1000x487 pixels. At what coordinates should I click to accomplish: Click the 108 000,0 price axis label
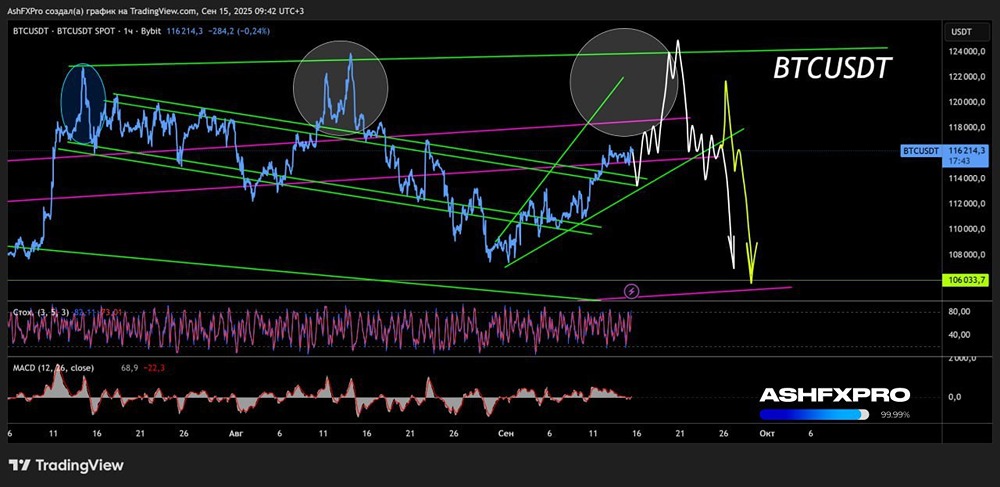[x=966, y=255]
